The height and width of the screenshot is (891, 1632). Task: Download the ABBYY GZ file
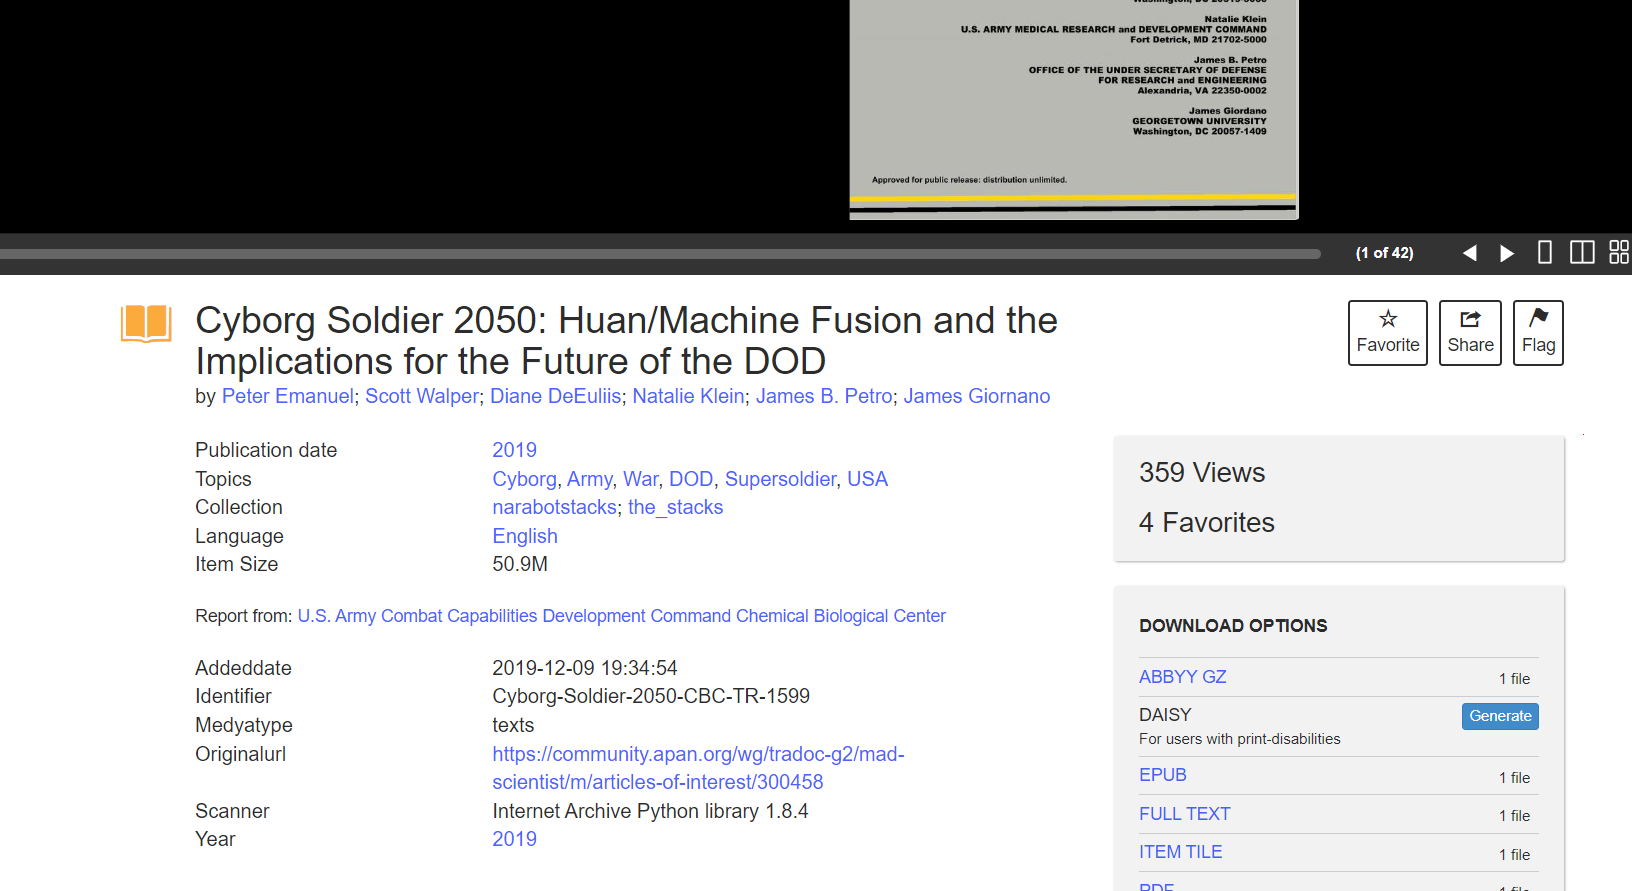point(1183,677)
